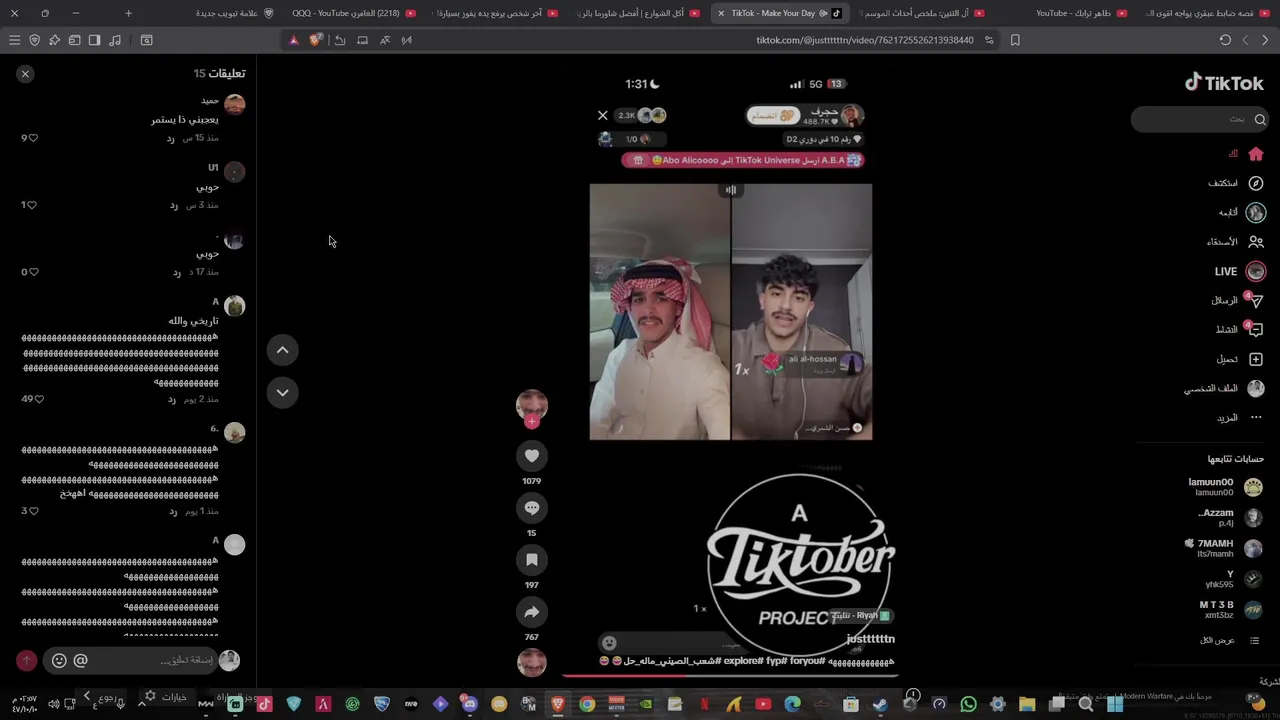Open the music note media control icon
This screenshot has height=720, width=1280.
click(x=115, y=40)
